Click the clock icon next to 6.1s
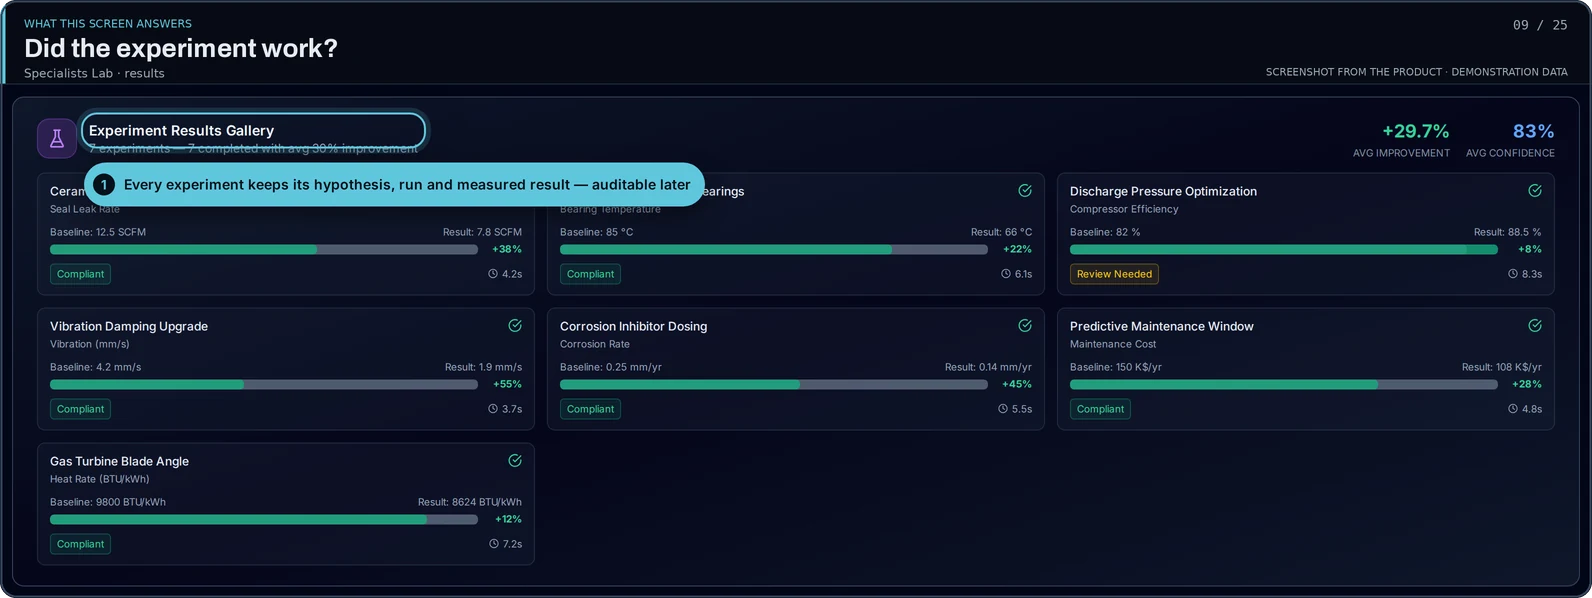Image resolution: width=1592 pixels, height=598 pixels. tap(1006, 273)
